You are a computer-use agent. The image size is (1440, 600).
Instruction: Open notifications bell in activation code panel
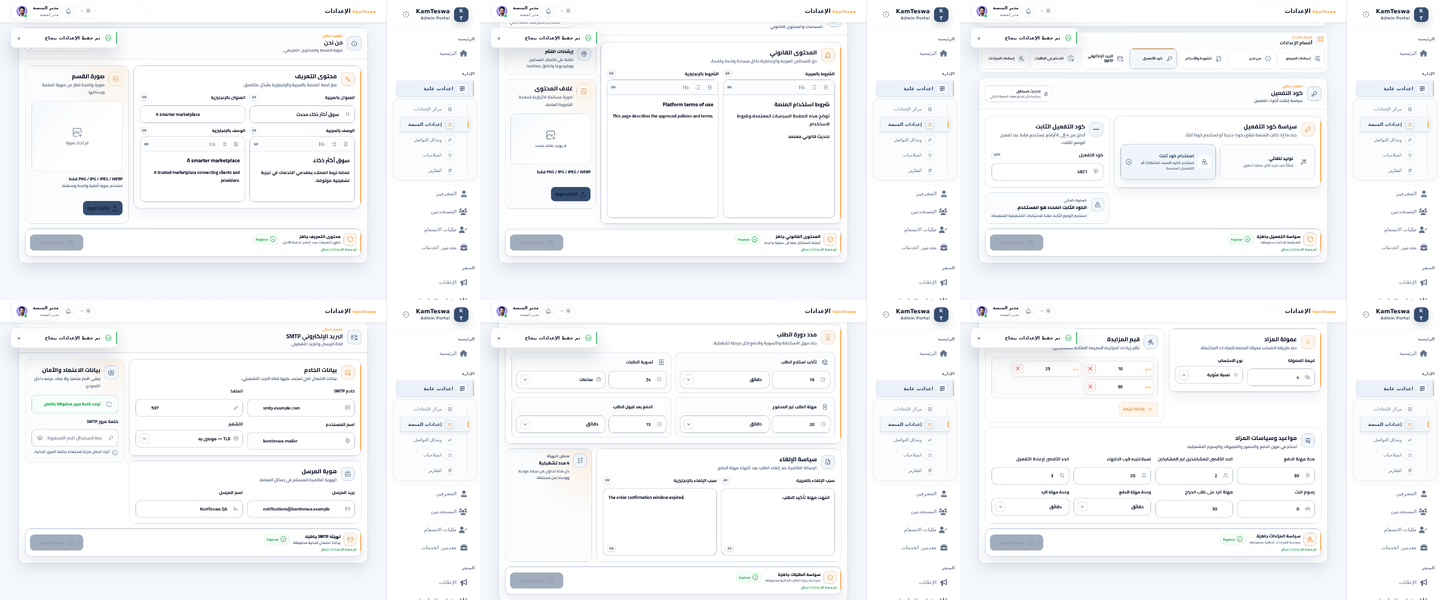pos(1028,11)
